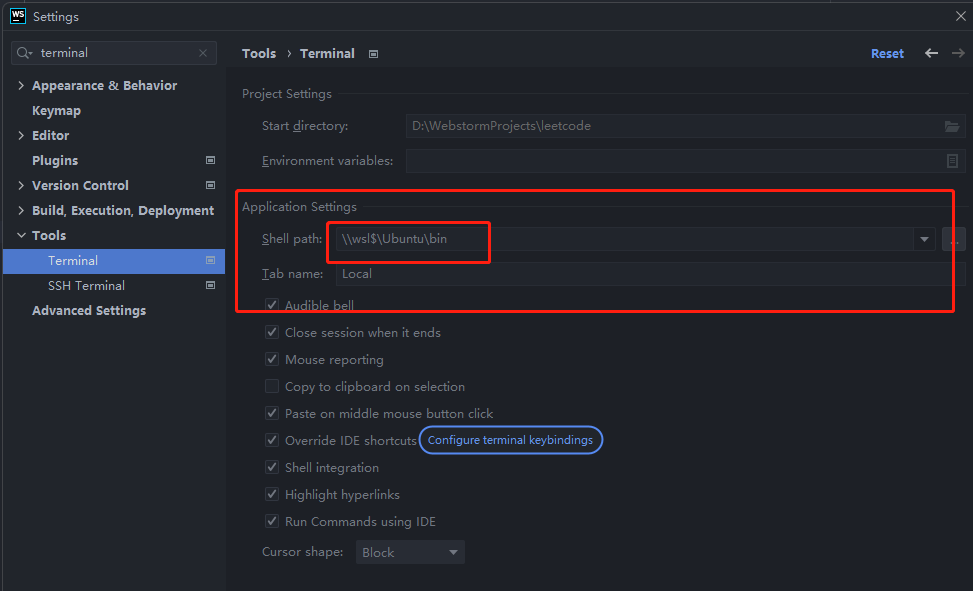Toggle the Audible bell checkbox
Image resolution: width=973 pixels, height=591 pixels.
coord(272,305)
